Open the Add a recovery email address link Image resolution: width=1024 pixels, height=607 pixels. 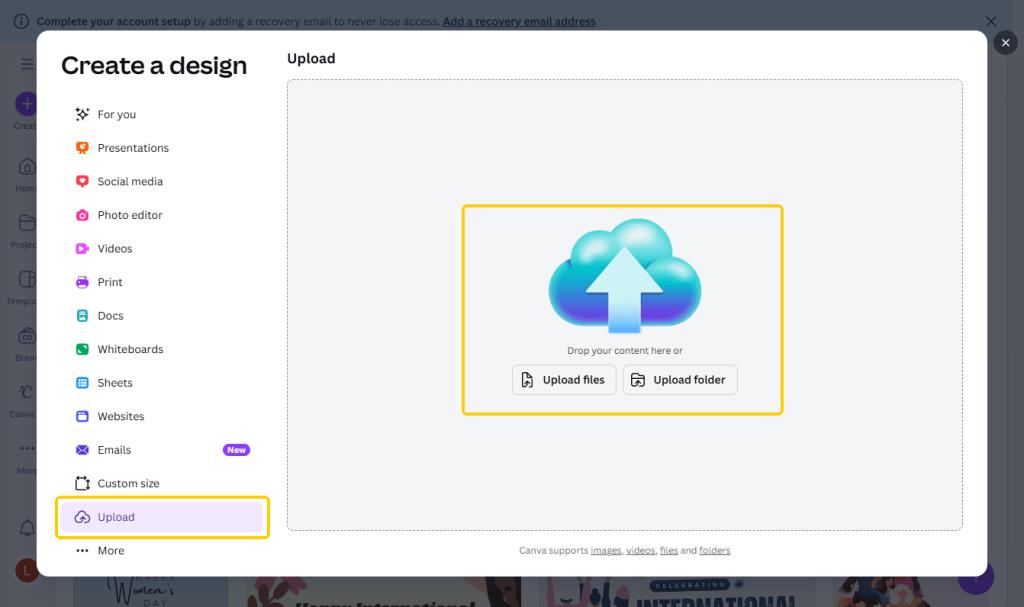(x=519, y=21)
